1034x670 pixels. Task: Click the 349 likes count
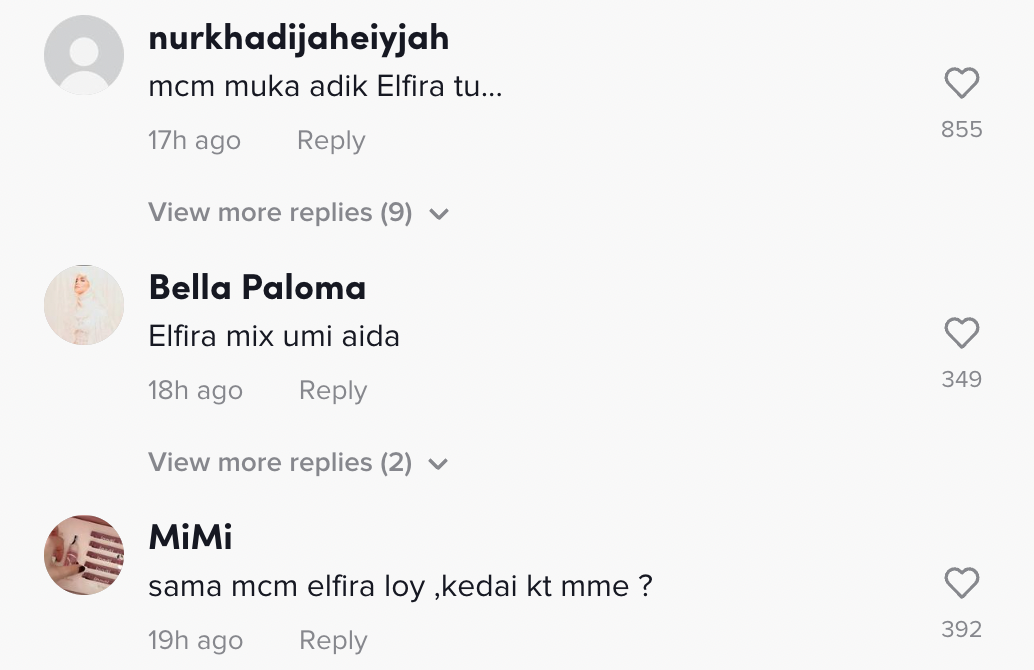[x=961, y=380]
